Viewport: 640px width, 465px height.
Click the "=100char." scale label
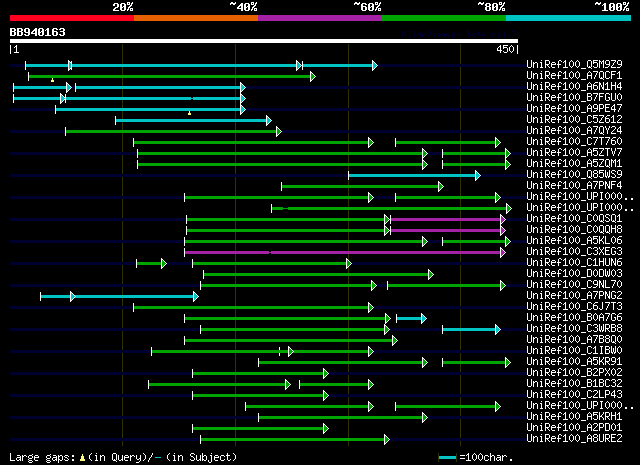486,457
